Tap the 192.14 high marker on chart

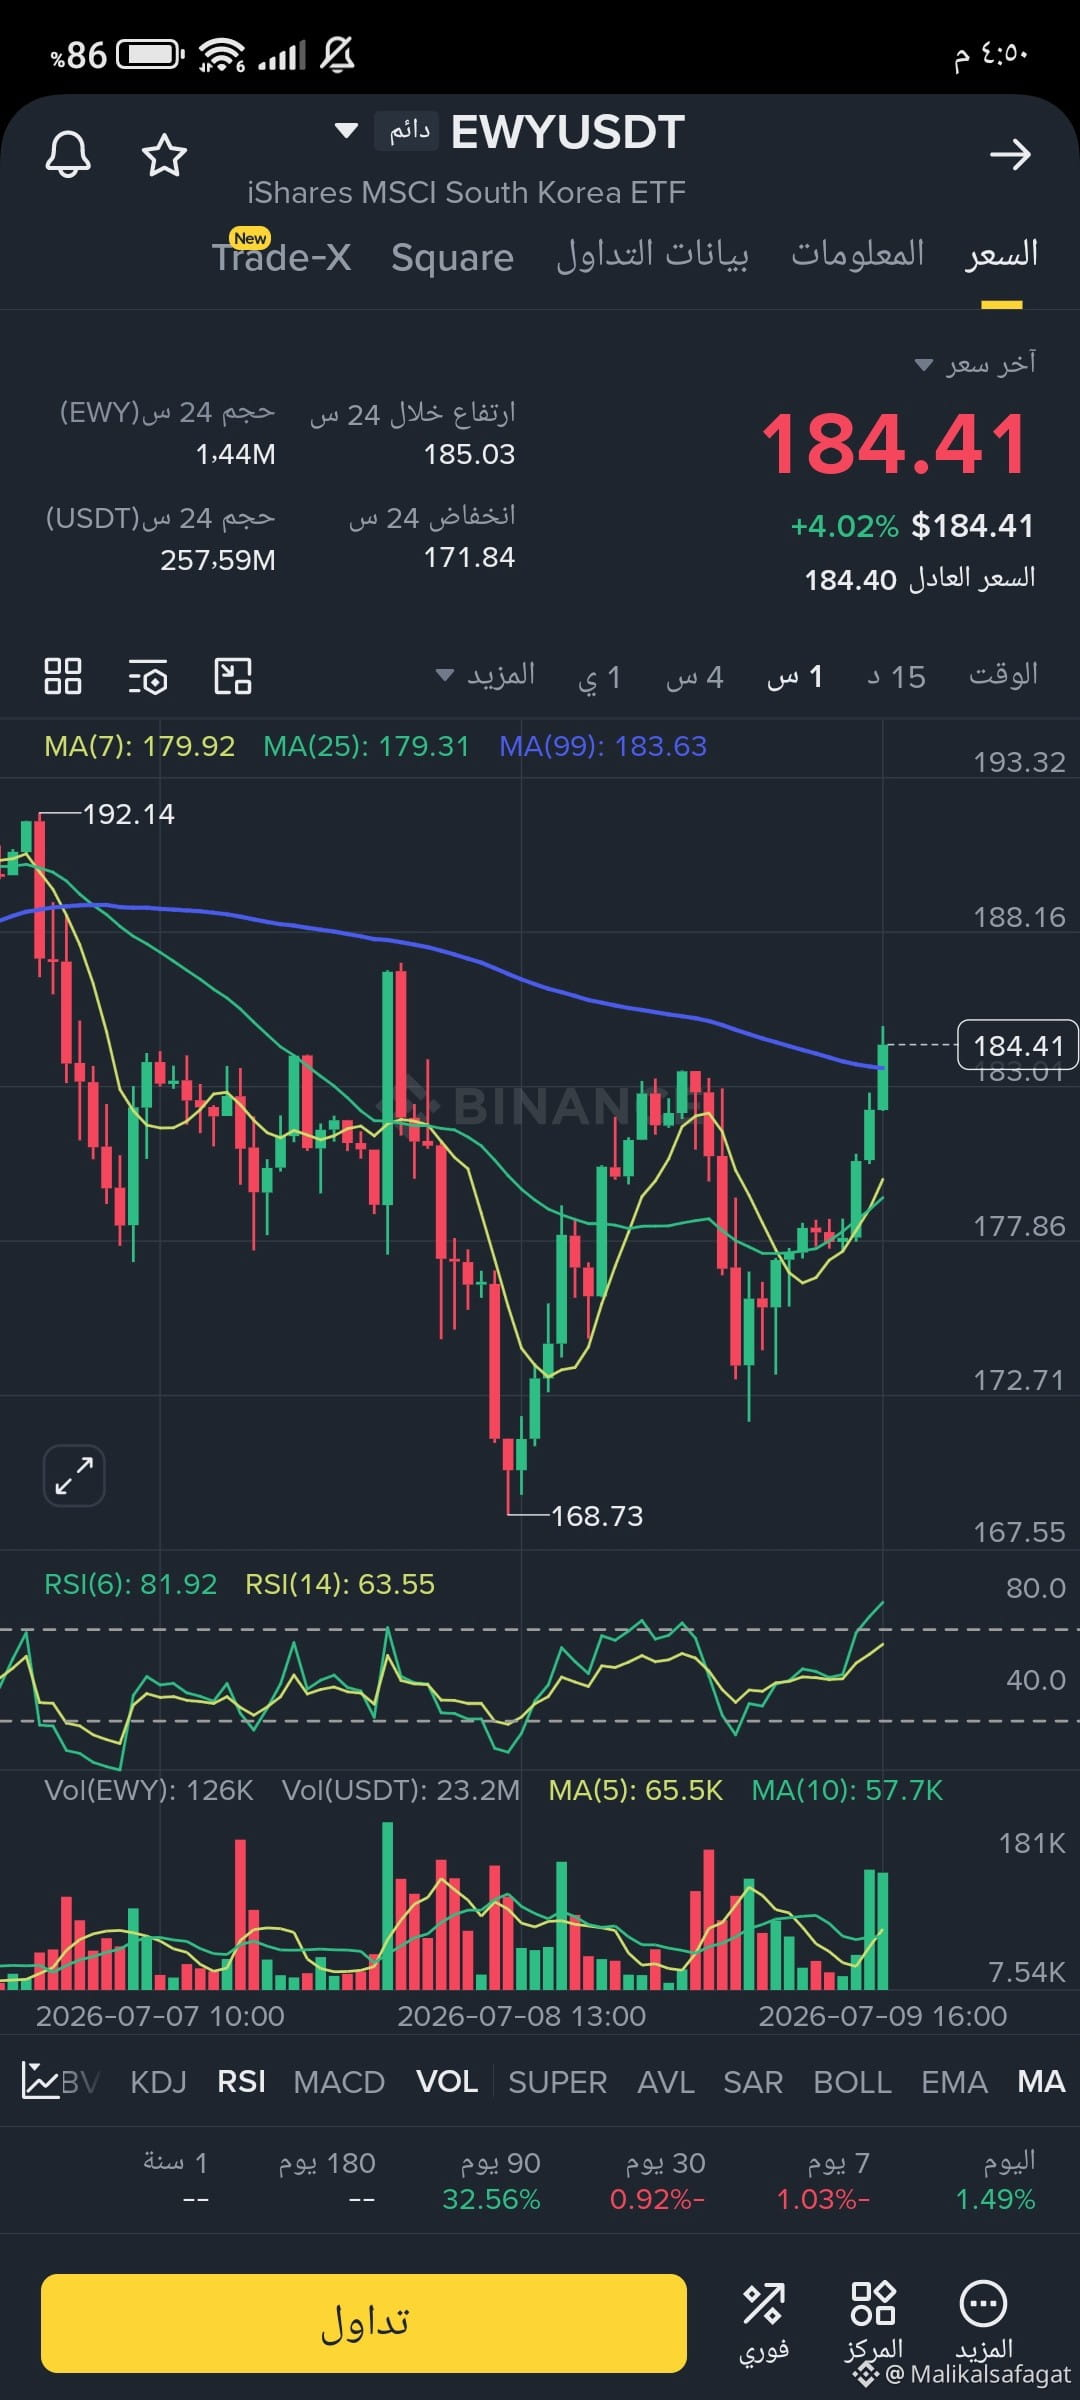pyautogui.click(x=128, y=814)
